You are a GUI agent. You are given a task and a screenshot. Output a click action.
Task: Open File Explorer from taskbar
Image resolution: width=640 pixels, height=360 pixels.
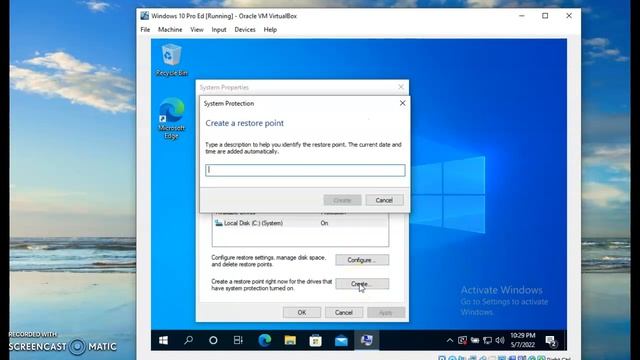(x=290, y=340)
